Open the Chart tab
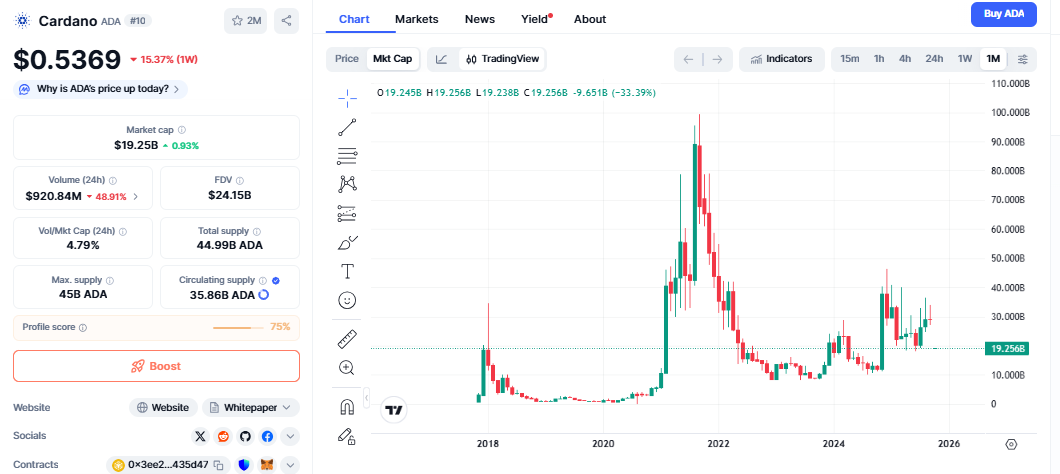This screenshot has width=1060, height=474. click(x=354, y=19)
